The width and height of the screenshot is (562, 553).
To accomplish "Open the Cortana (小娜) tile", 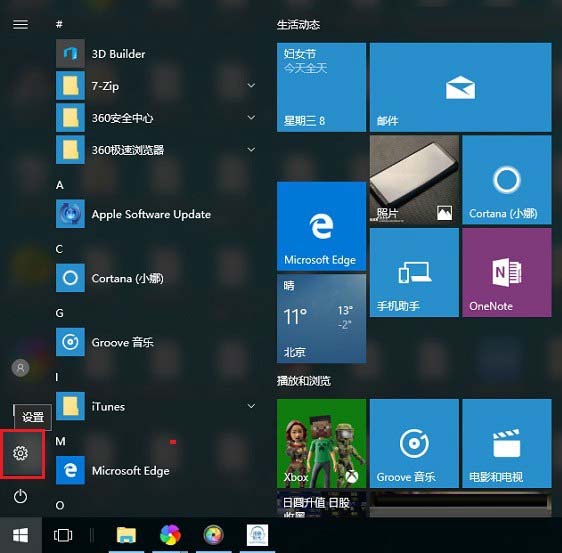I will pyautogui.click(x=507, y=180).
